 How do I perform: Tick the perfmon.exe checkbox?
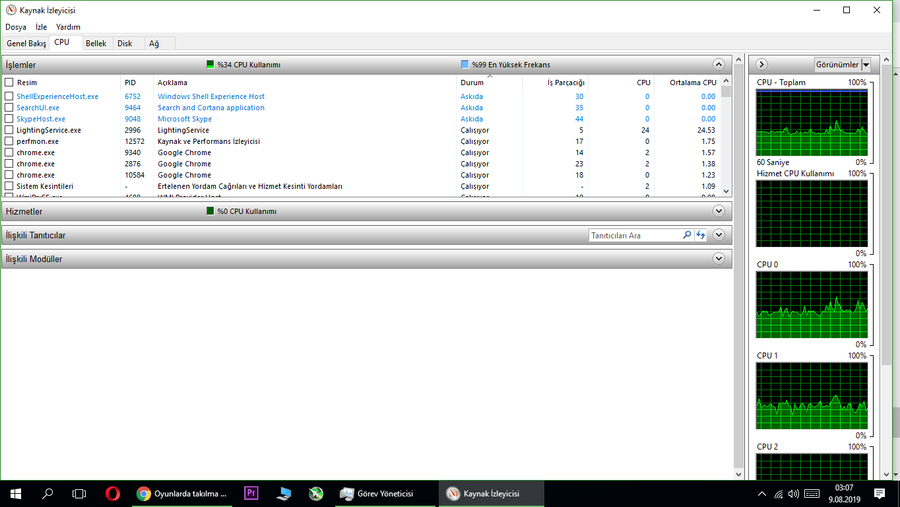pos(9,141)
